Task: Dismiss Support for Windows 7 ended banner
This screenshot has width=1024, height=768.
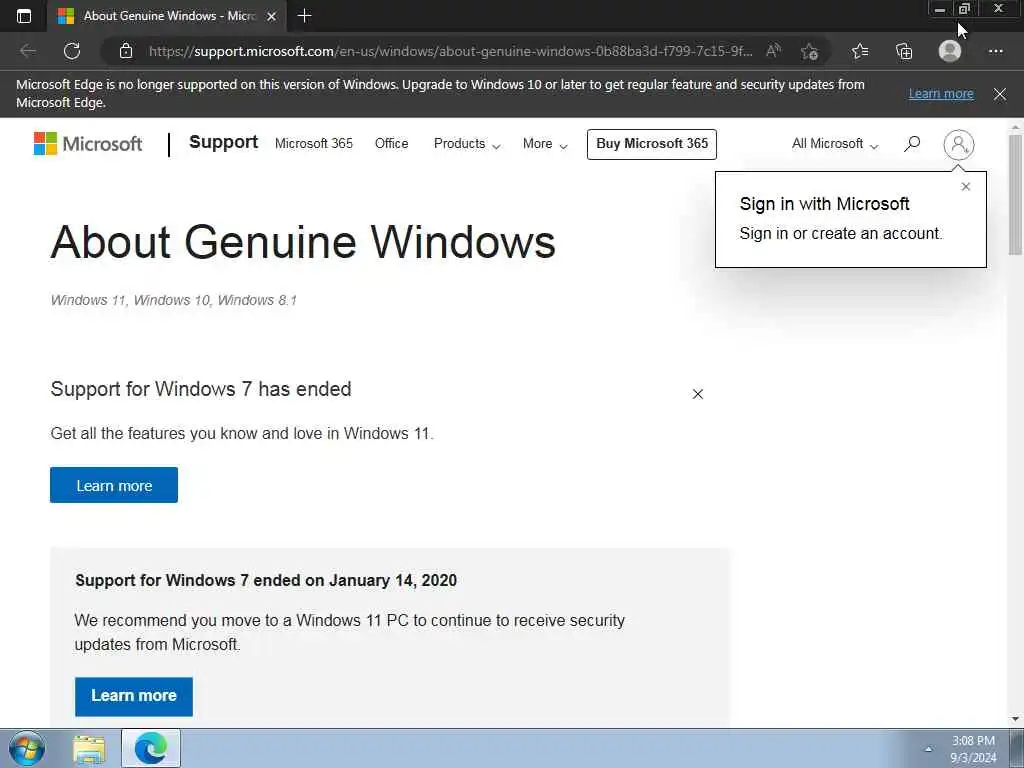Action: pyautogui.click(x=697, y=394)
